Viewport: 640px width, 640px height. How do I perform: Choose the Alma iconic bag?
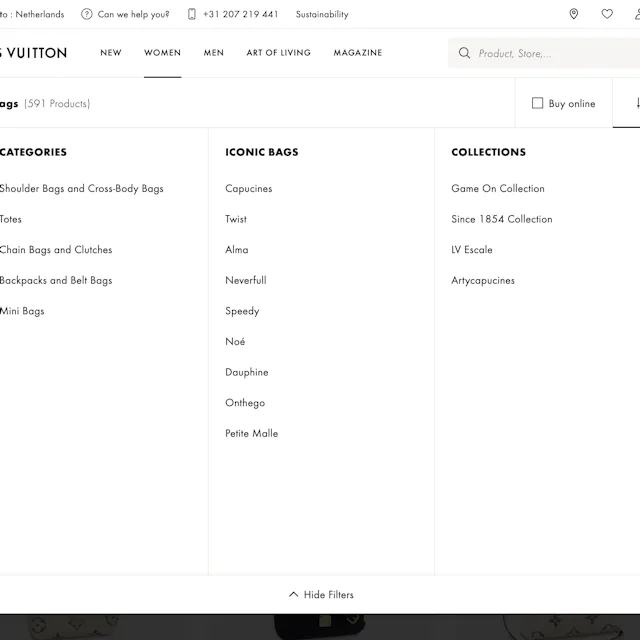click(x=237, y=249)
